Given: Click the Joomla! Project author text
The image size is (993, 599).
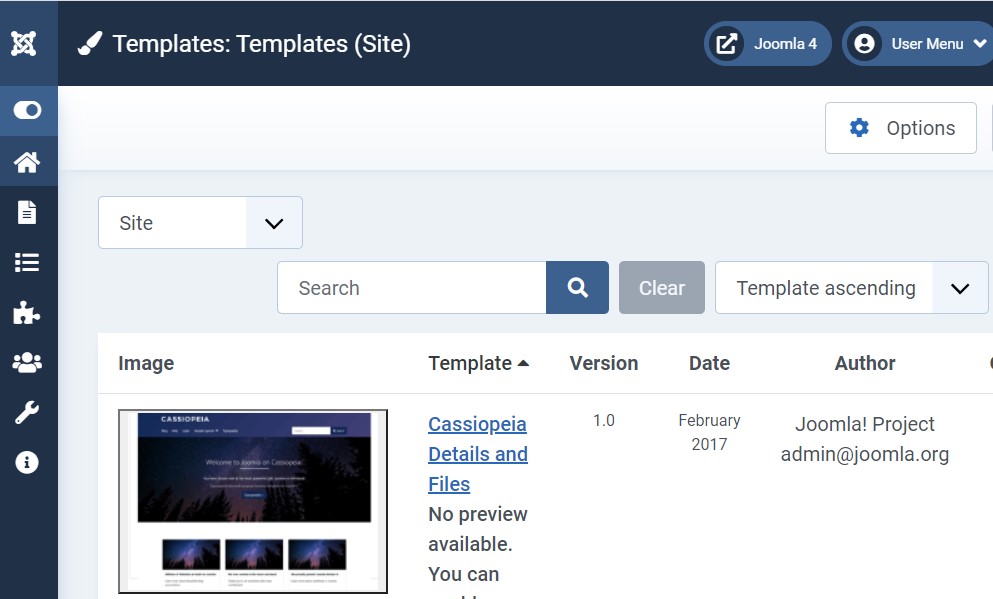Looking at the screenshot, I should pos(865,424).
